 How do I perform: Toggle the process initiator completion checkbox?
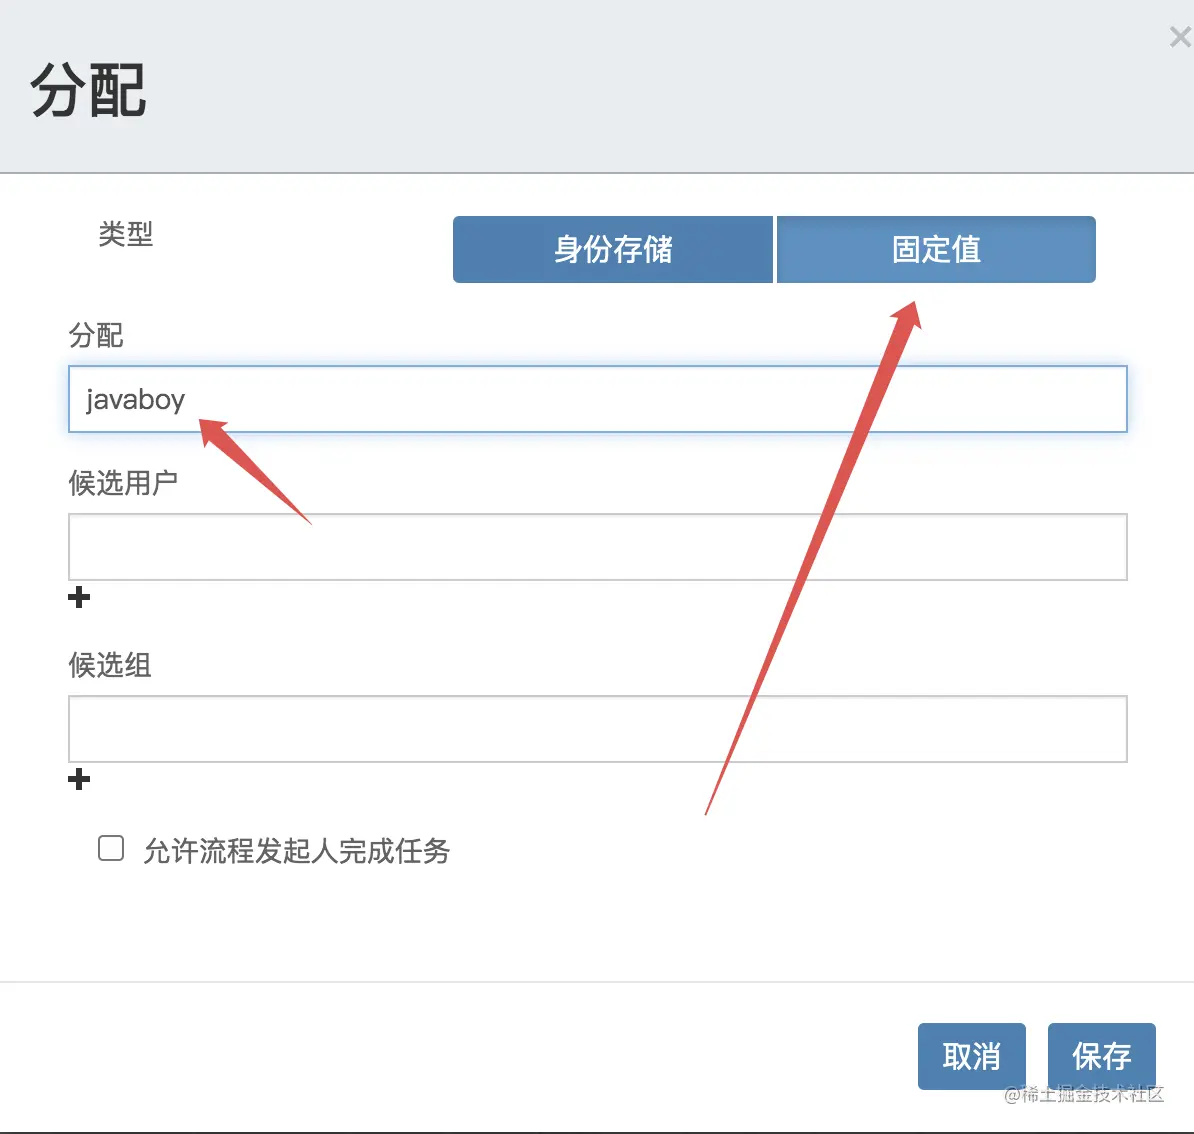pyautogui.click(x=110, y=848)
